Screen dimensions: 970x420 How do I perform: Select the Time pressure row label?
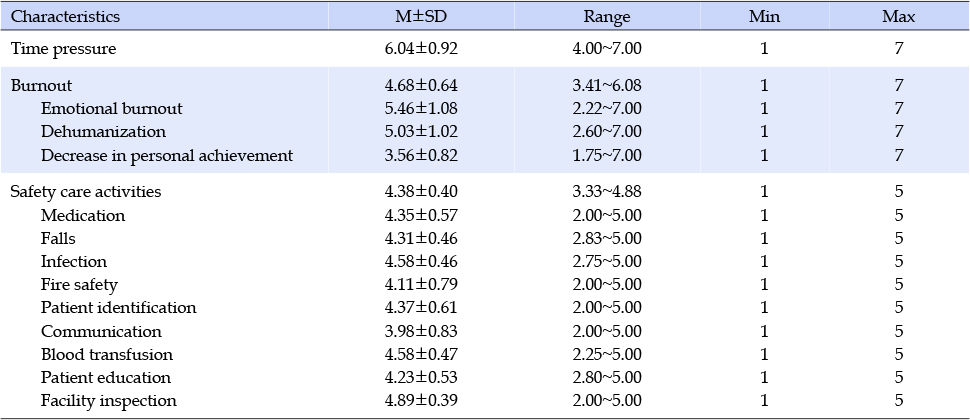coord(63,49)
